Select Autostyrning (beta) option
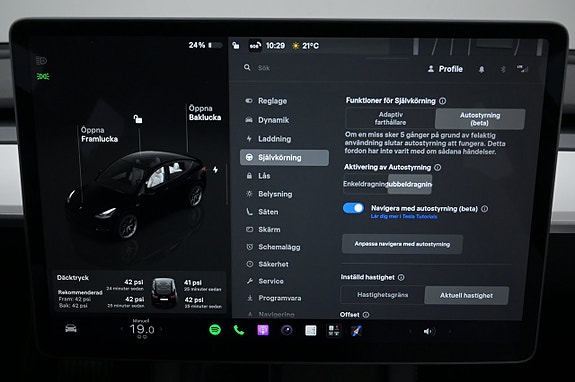 480,119
